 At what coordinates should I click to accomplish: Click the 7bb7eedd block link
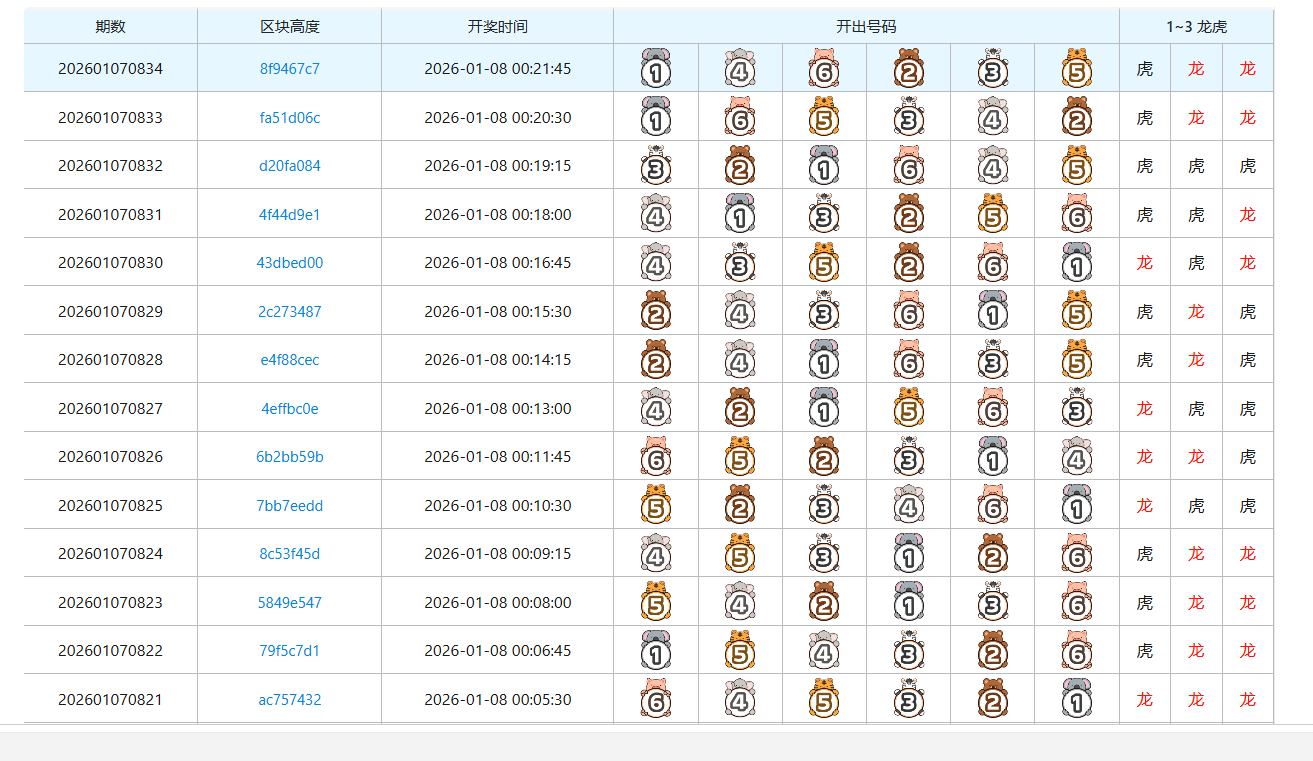pyautogui.click(x=289, y=506)
